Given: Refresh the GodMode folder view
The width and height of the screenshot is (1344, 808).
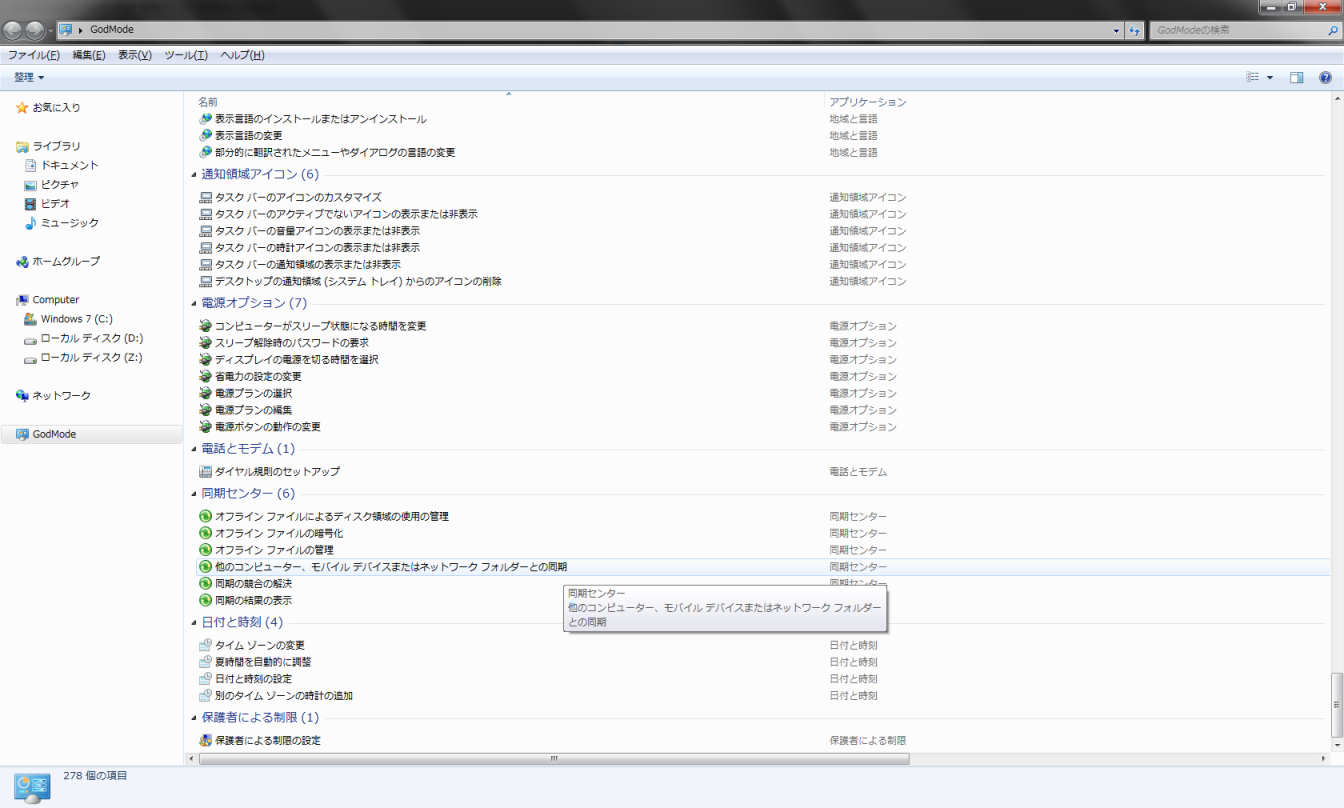Looking at the screenshot, I should coord(1134,30).
